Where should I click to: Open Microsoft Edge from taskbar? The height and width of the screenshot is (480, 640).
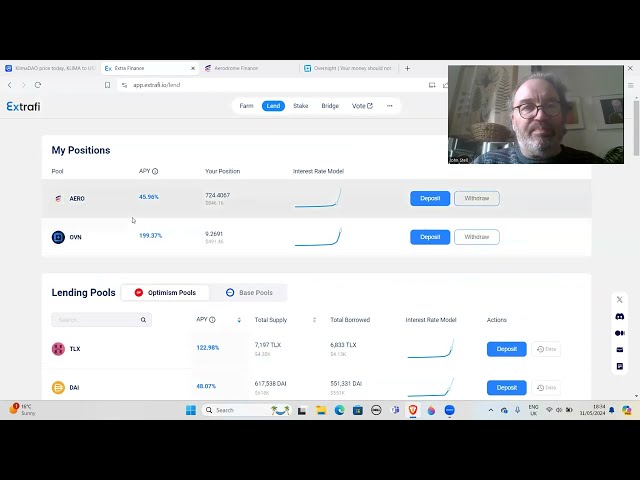pos(340,410)
